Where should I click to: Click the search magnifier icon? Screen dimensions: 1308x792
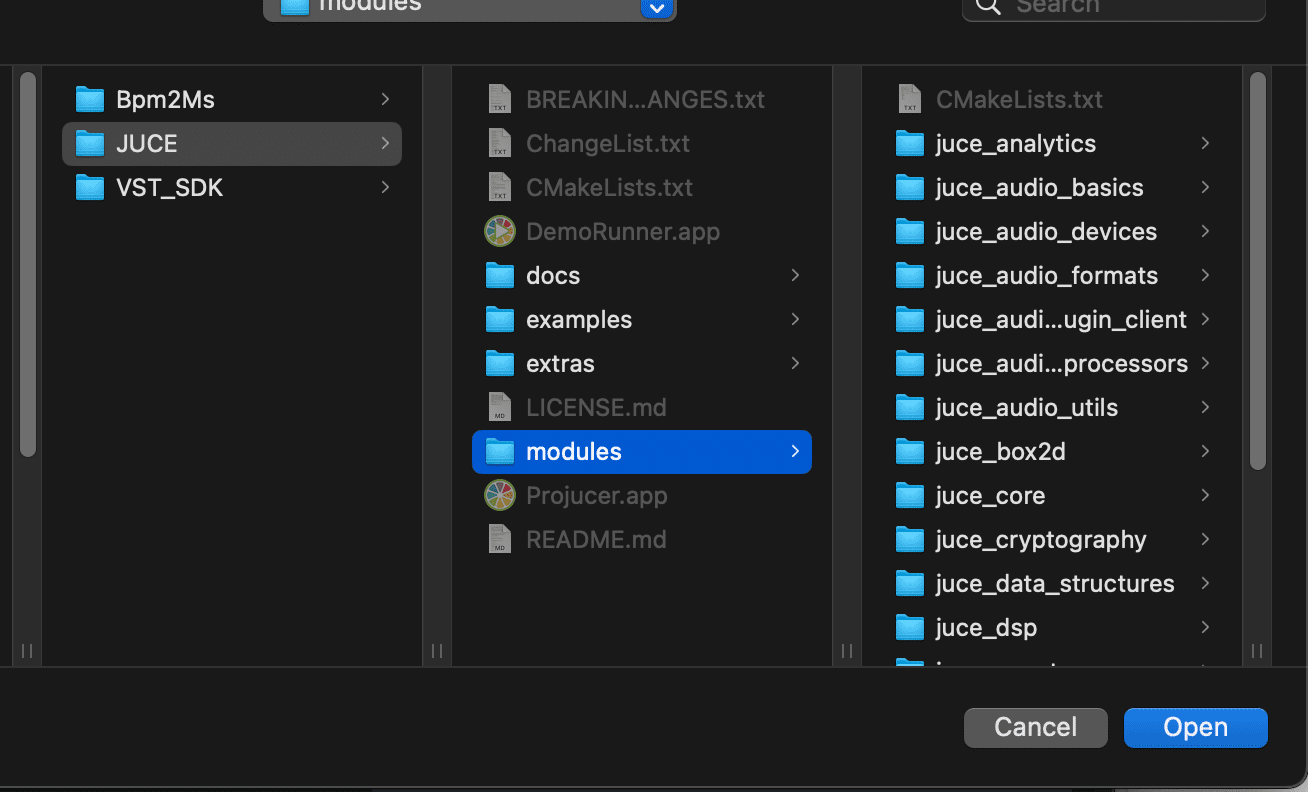point(988,6)
